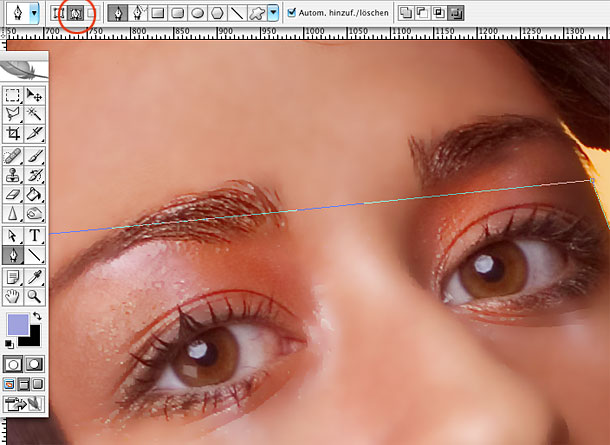
Task: Select the Type tool
Action: click(x=35, y=236)
